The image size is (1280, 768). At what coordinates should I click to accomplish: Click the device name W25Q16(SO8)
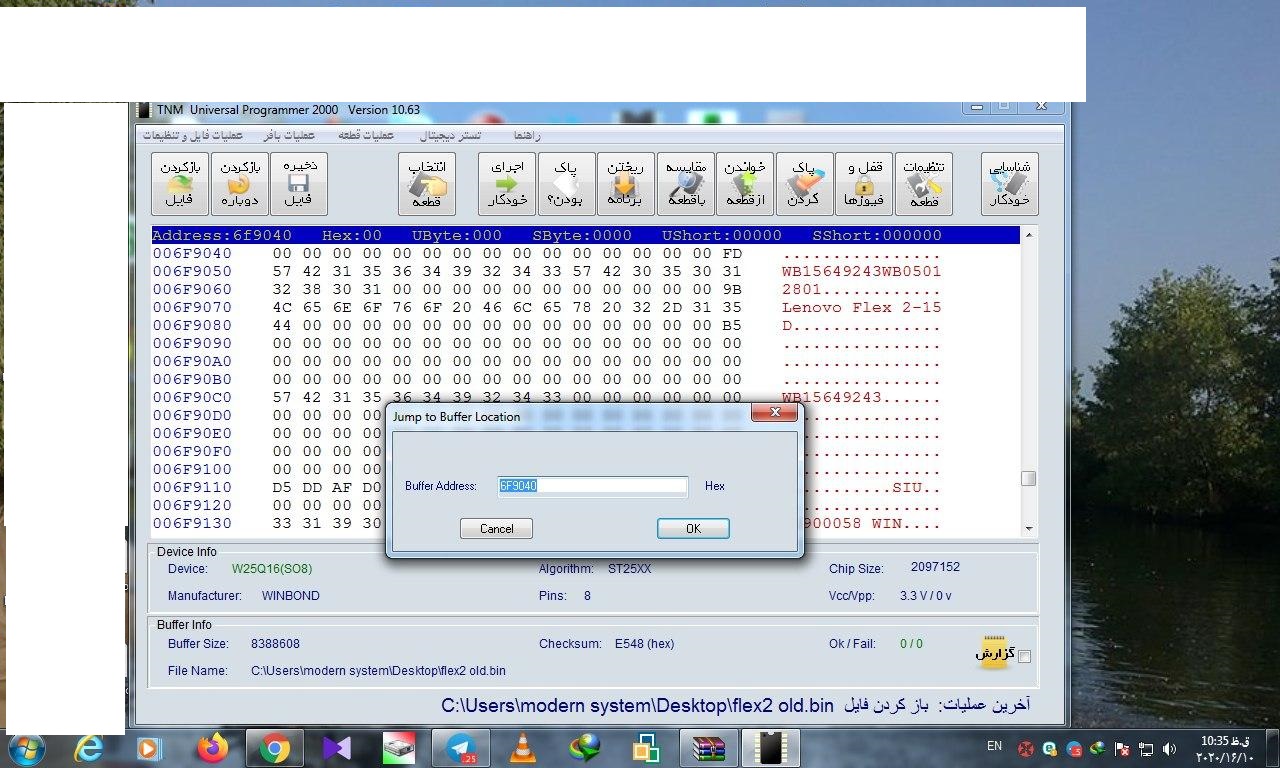coord(272,569)
